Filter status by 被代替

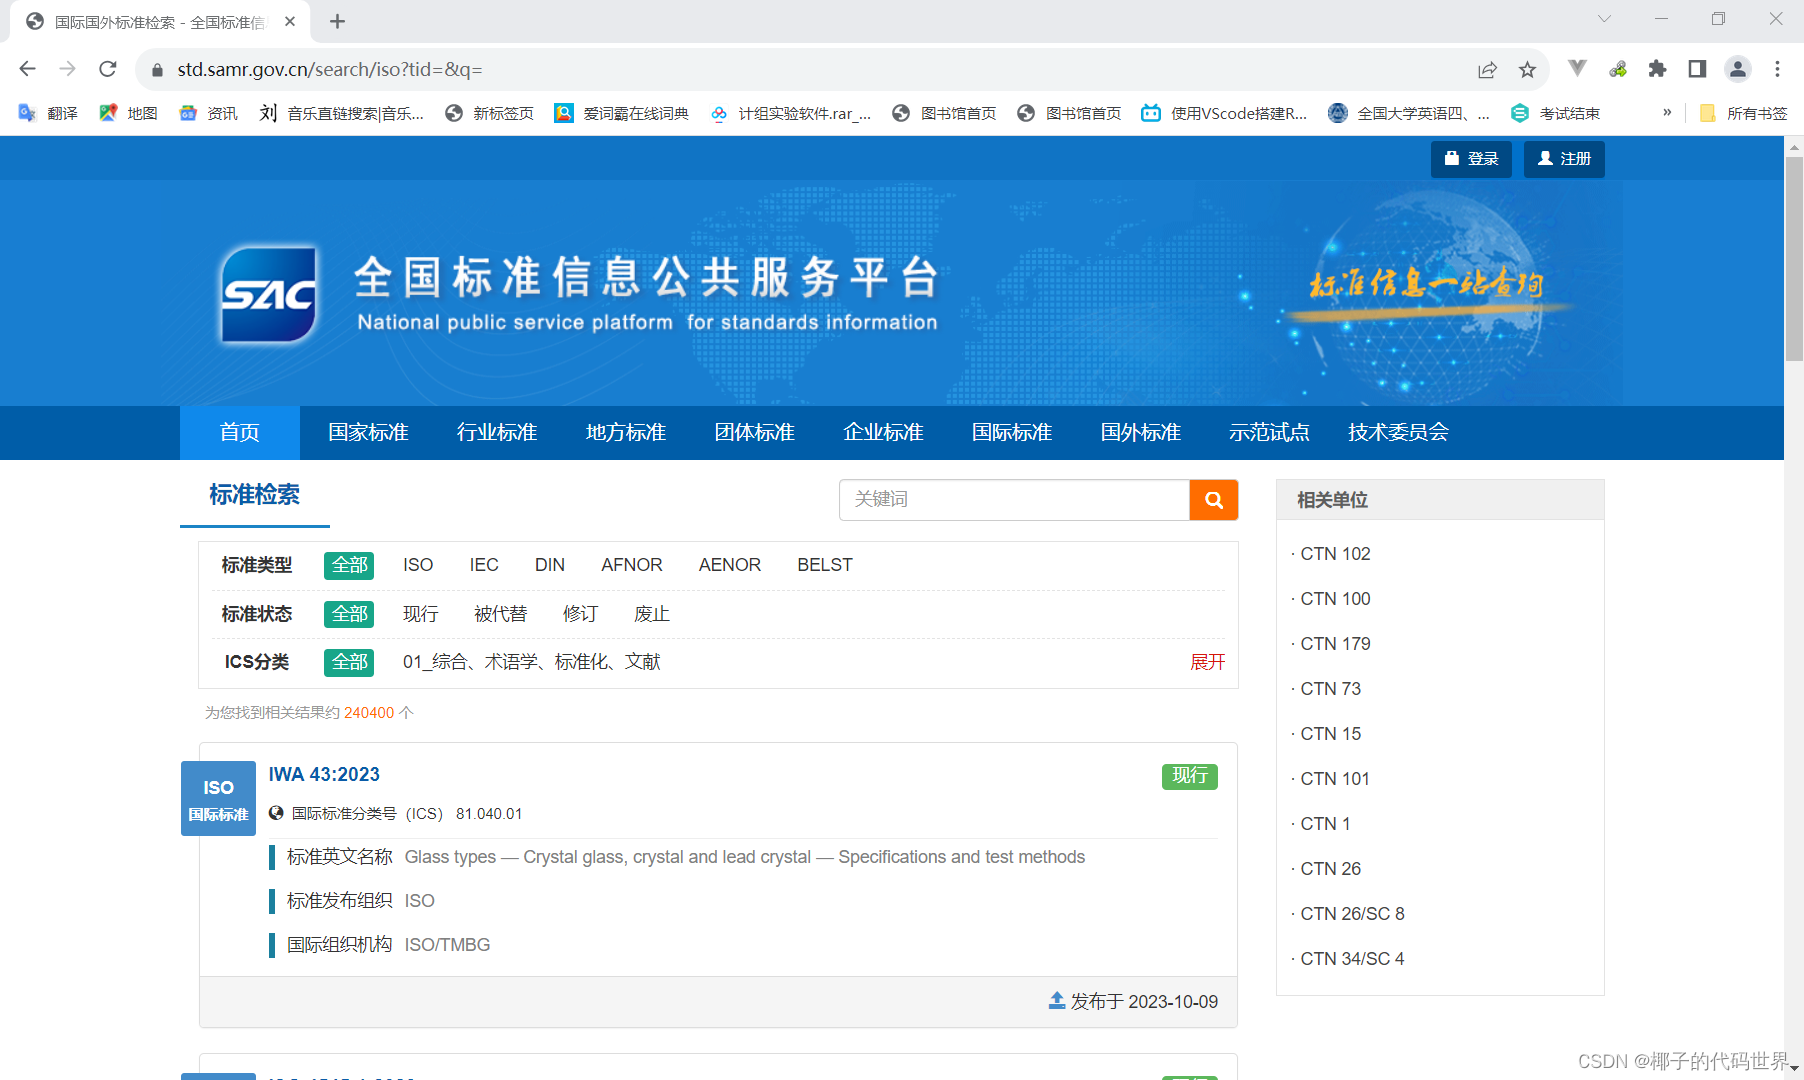tap(501, 614)
